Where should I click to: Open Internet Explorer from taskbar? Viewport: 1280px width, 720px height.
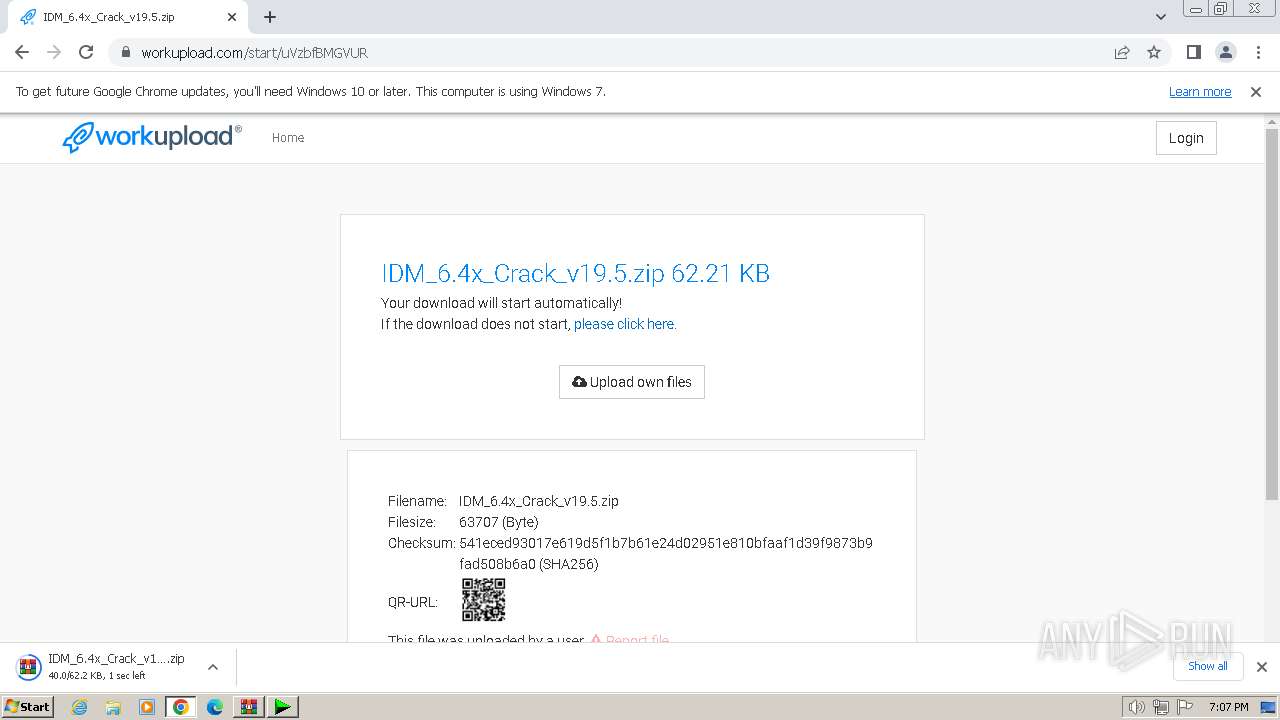79,707
